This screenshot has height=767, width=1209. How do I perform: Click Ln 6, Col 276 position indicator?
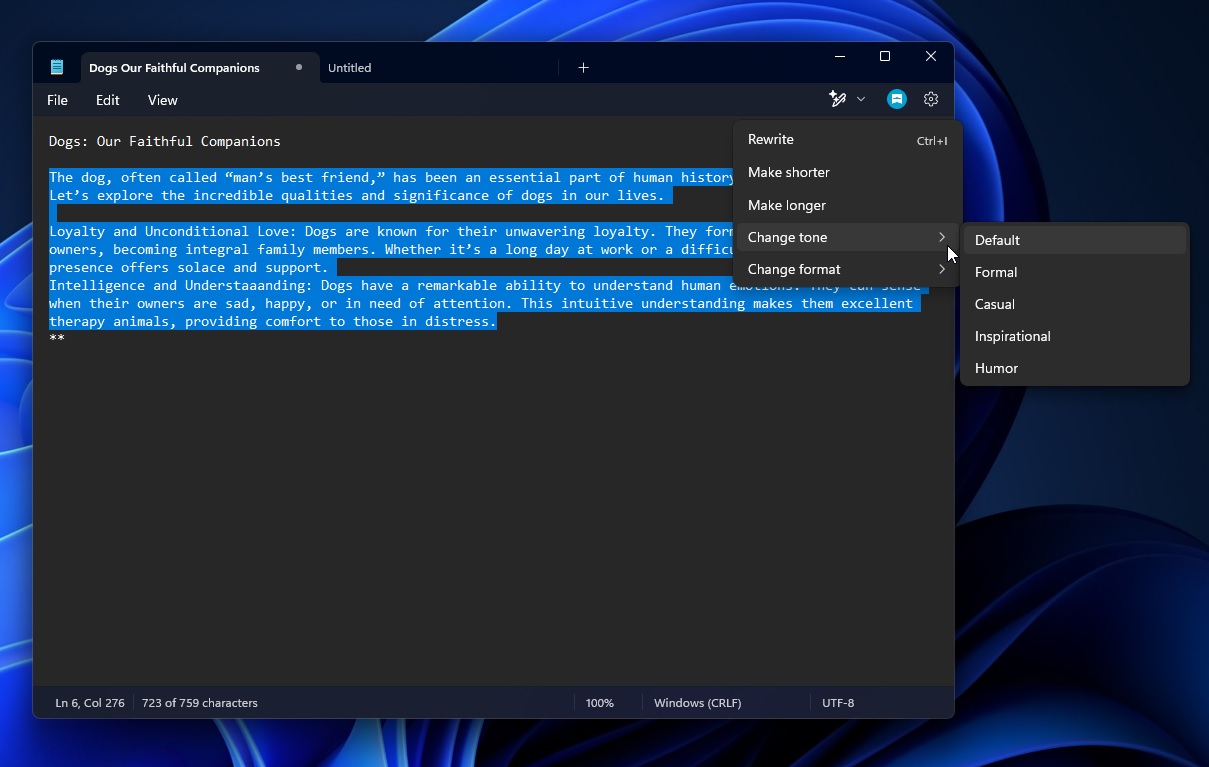(x=90, y=703)
